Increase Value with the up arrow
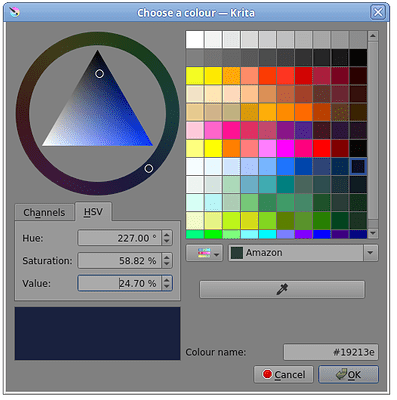This screenshot has width=397, height=400. pyautogui.click(x=167, y=279)
